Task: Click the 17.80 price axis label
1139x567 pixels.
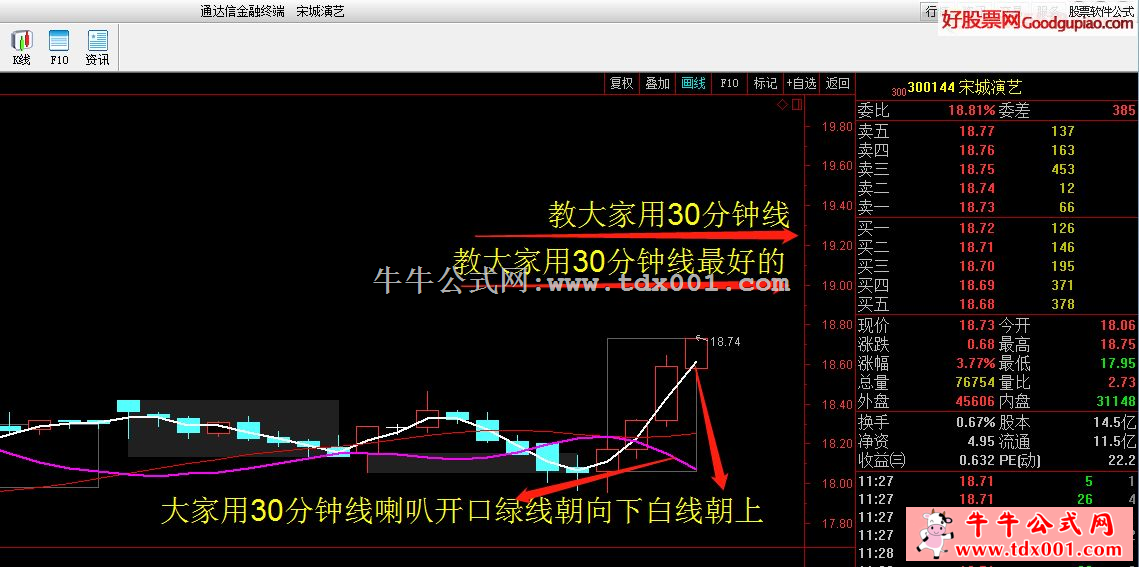Action: [x=835, y=523]
